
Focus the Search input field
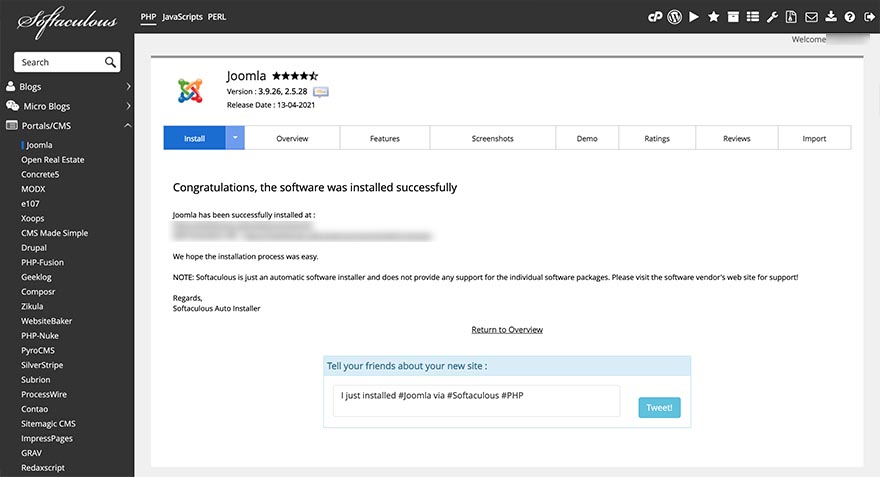coord(59,62)
